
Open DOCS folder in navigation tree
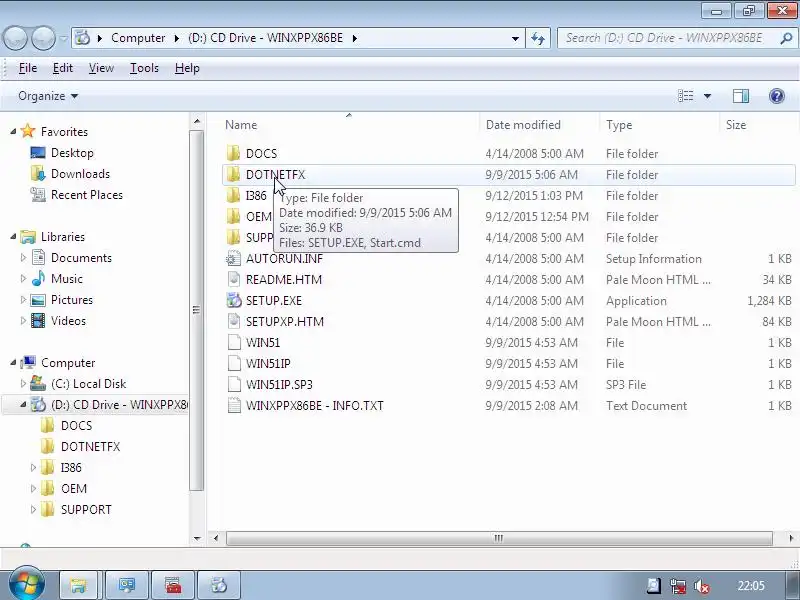pyautogui.click(x=77, y=426)
